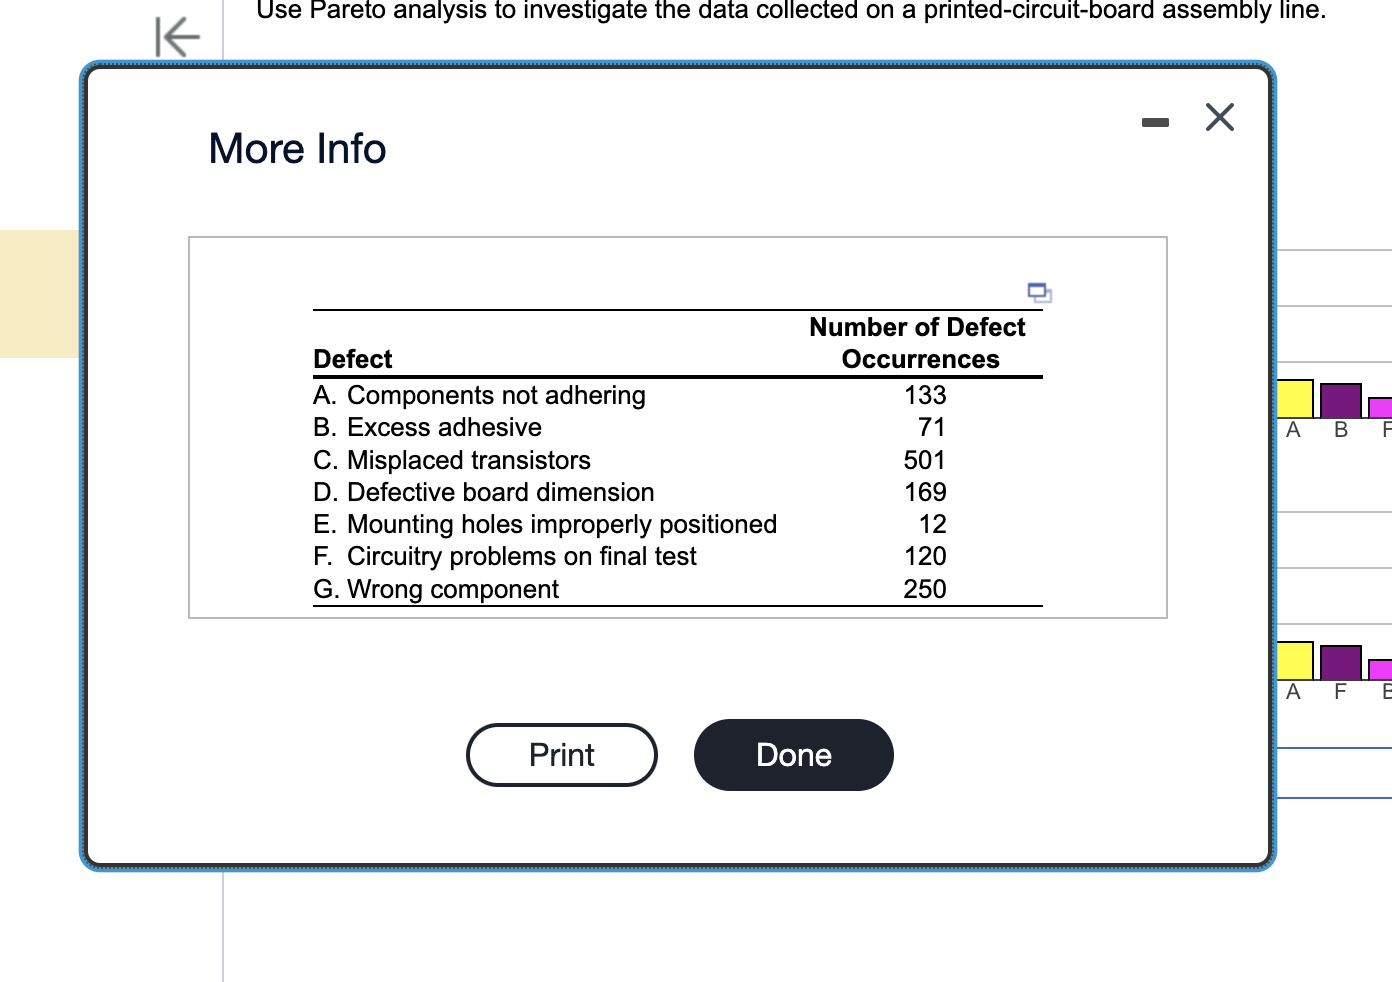Click the magenta bar labeled F in top chart
The width and height of the screenshot is (1392, 982).
pos(1383,408)
